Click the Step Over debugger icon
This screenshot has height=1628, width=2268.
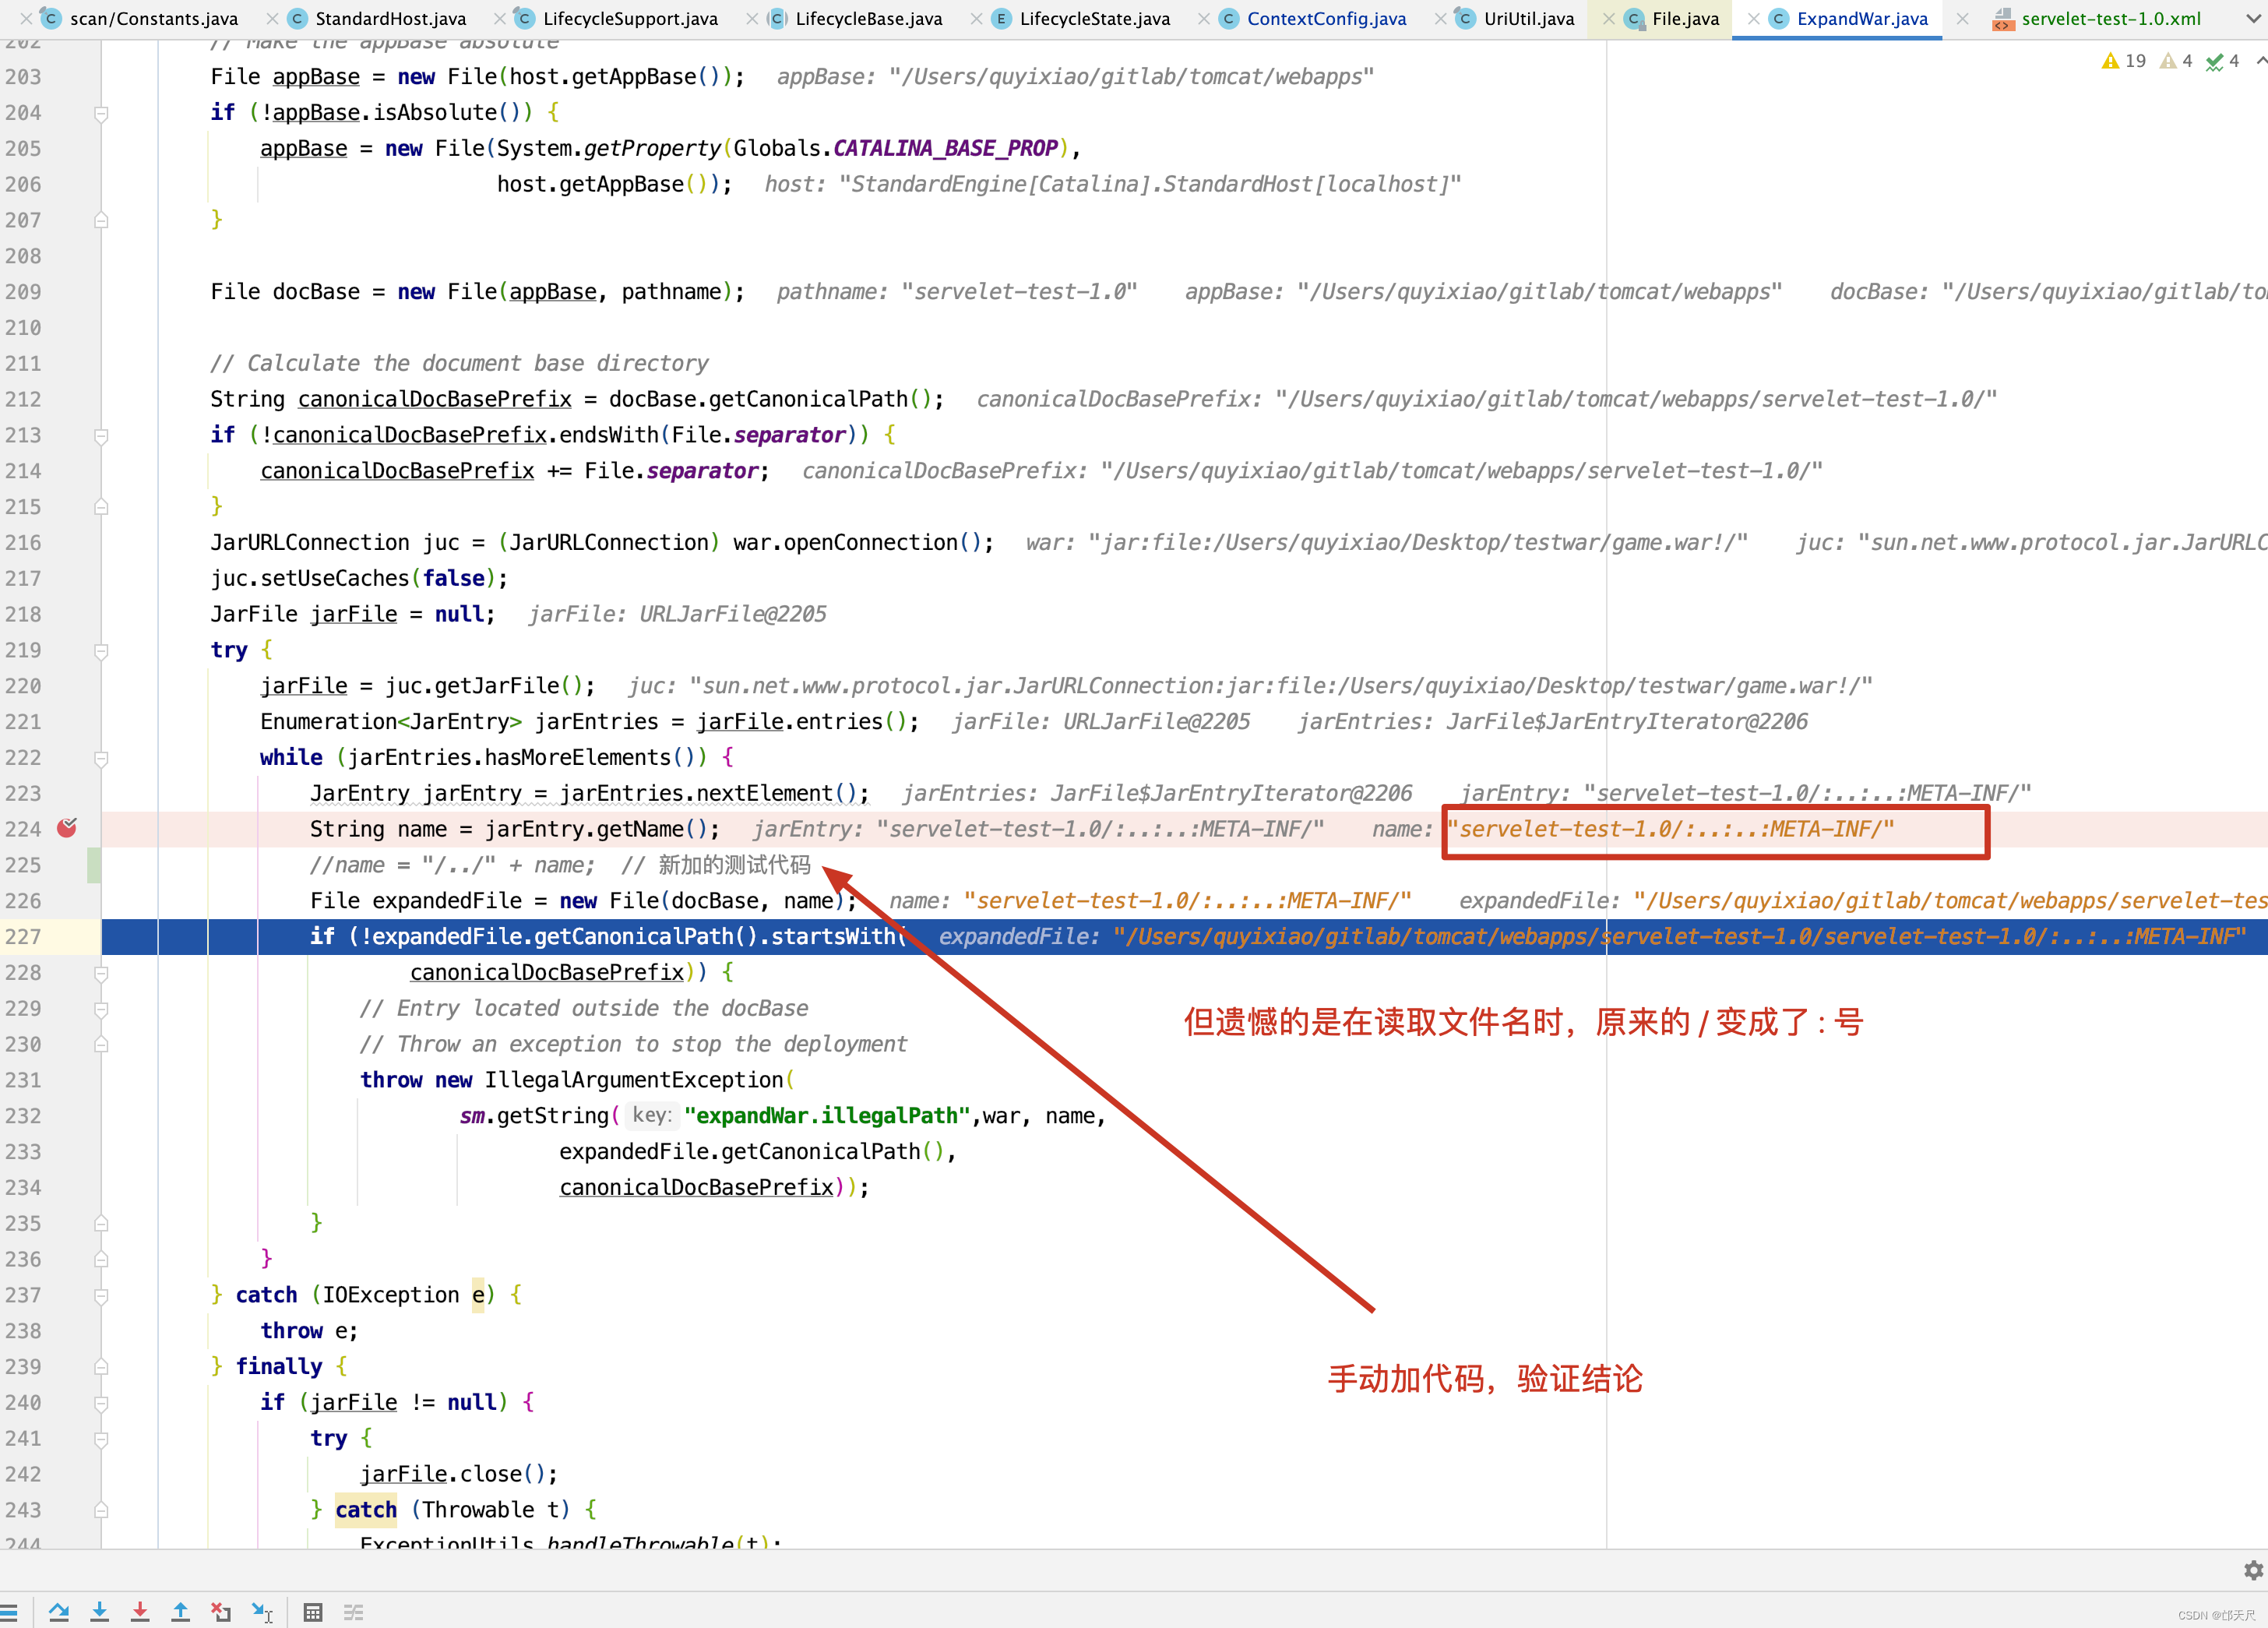[59, 1612]
